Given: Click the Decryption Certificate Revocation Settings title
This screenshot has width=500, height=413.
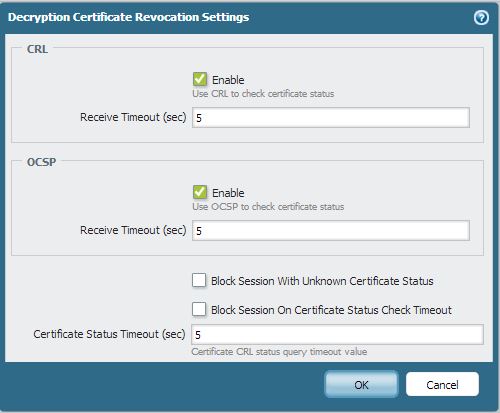Looking at the screenshot, I should click(128, 17).
